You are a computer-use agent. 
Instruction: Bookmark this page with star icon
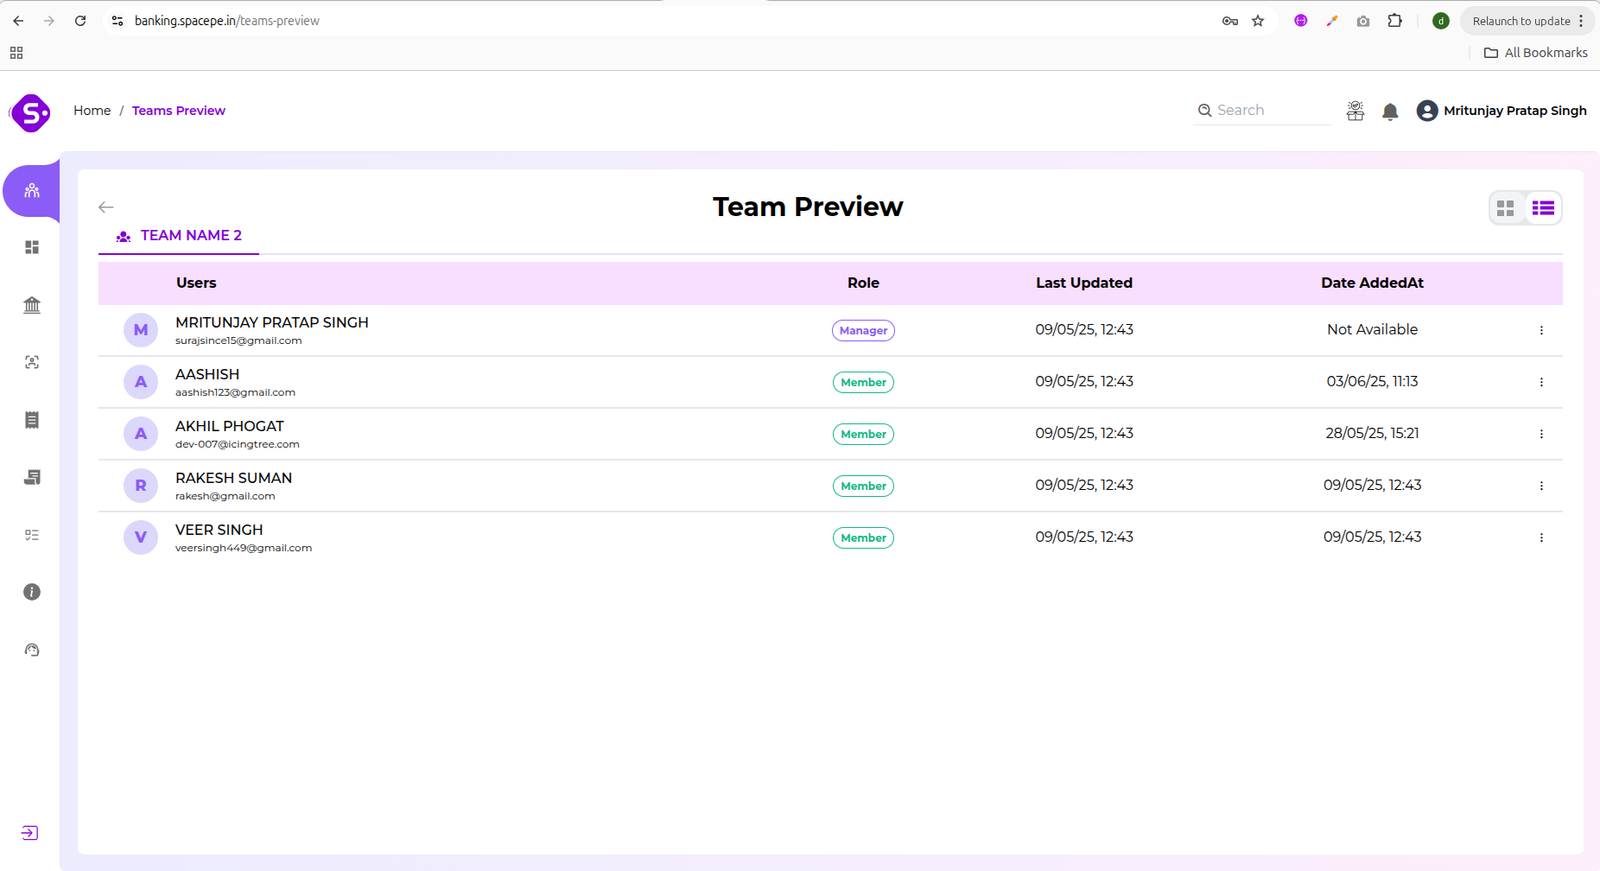[1258, 21]
